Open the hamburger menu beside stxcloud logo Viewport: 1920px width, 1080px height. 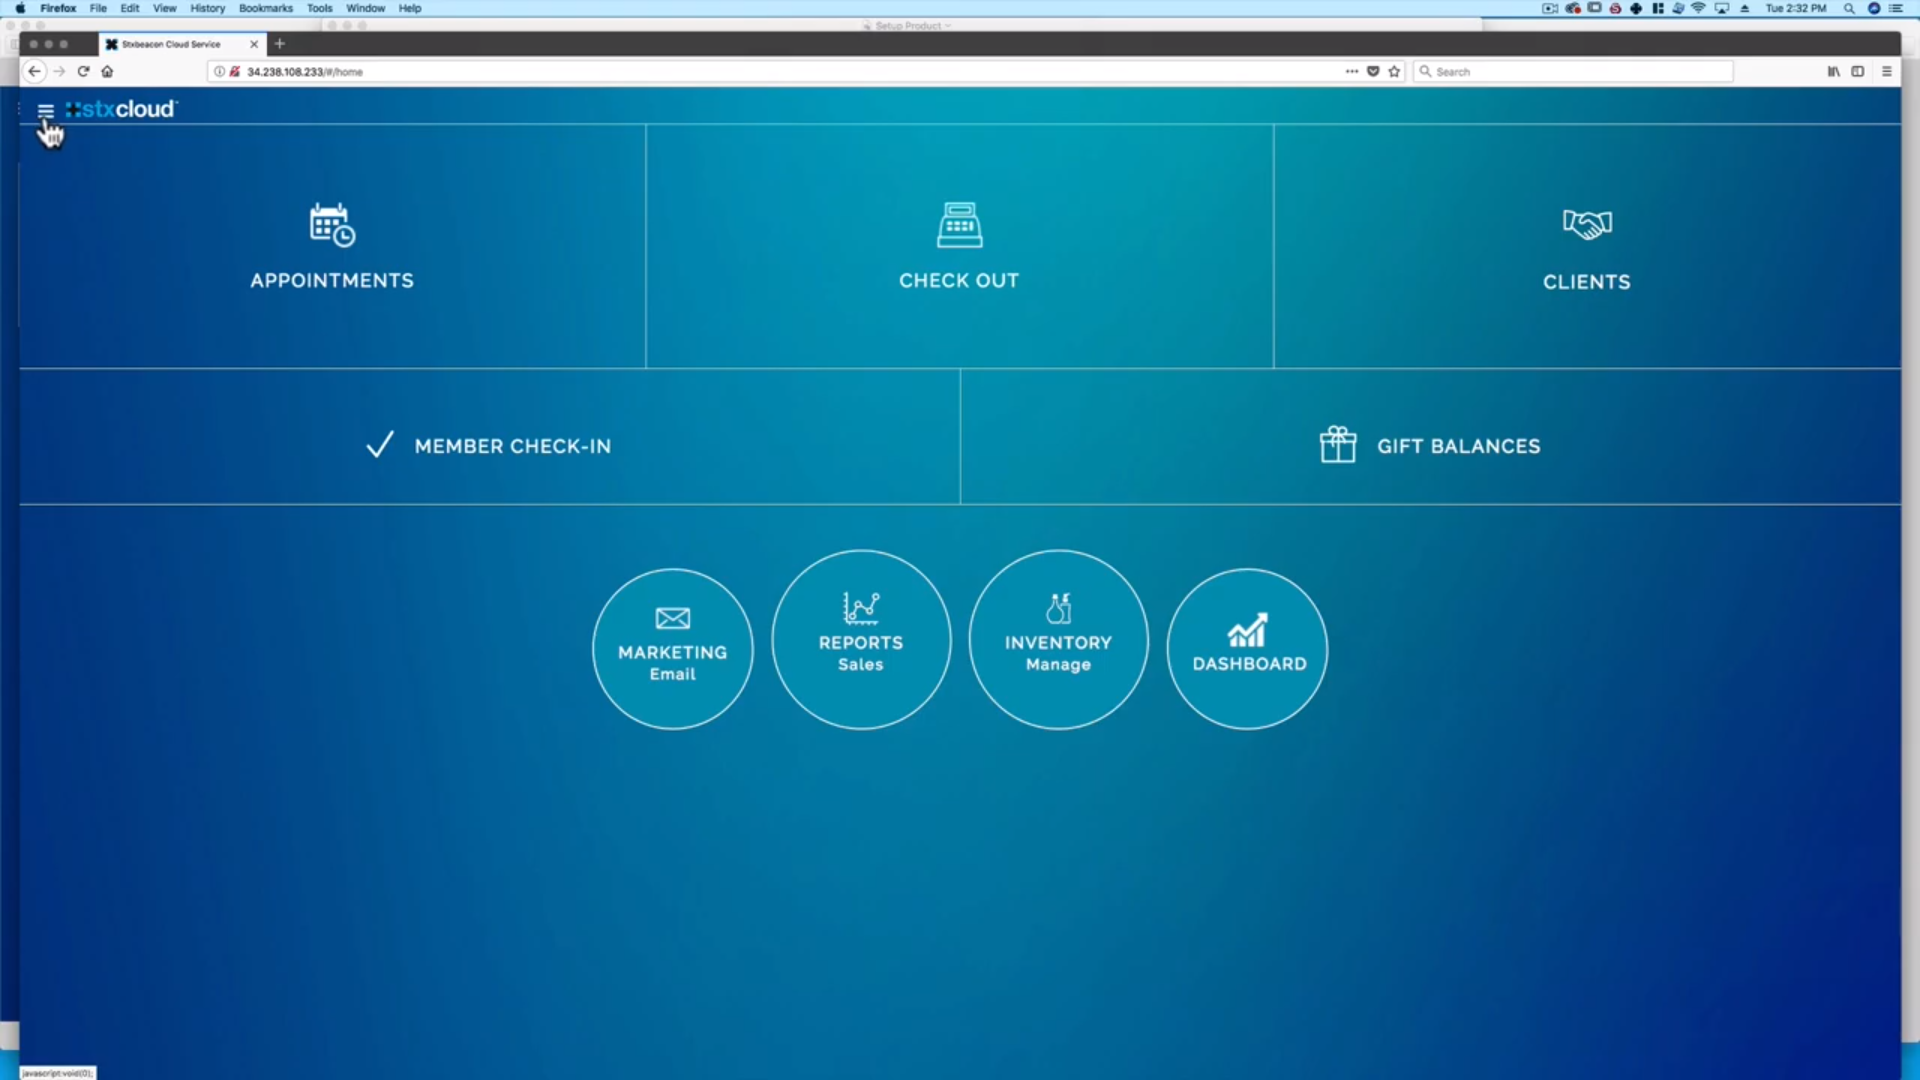point(45,110)
